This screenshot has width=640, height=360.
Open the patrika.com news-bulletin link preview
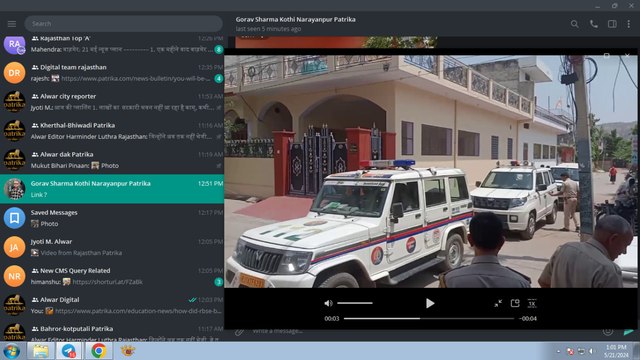[x=136, y=78]
